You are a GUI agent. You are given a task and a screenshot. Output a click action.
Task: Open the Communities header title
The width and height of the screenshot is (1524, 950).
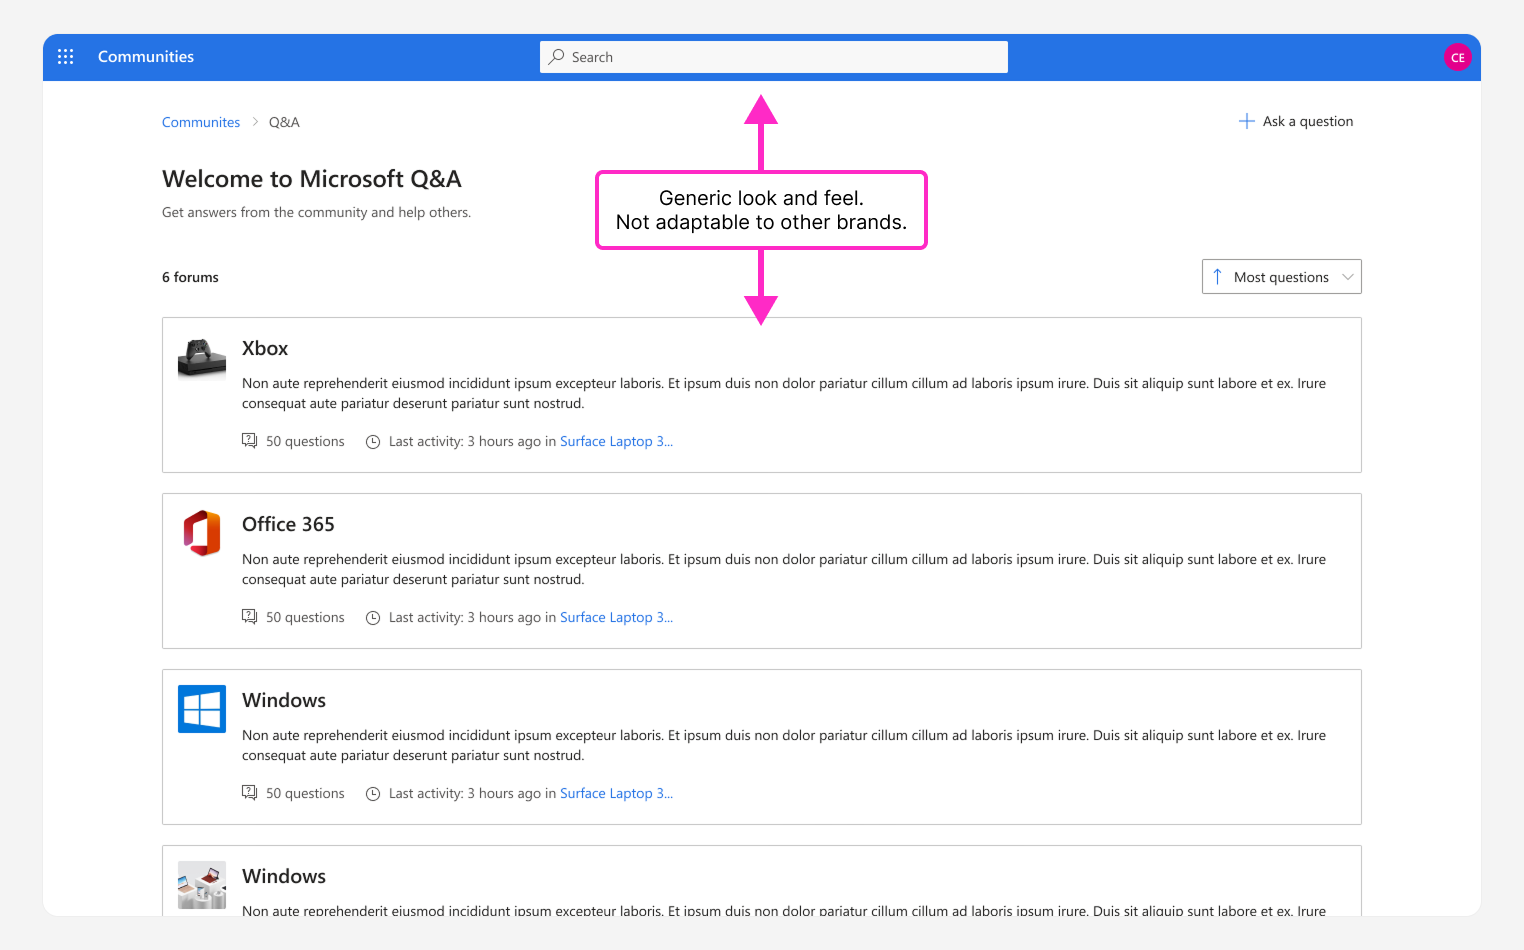(146, 57)
